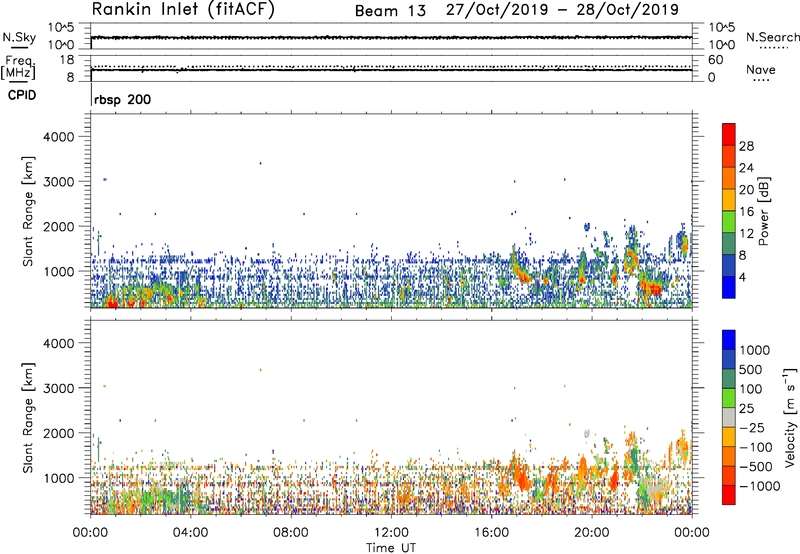The width and height of the screenshot is (800, 554).
Task: Click the '12:00' time axis label
Action: (391, 533)
